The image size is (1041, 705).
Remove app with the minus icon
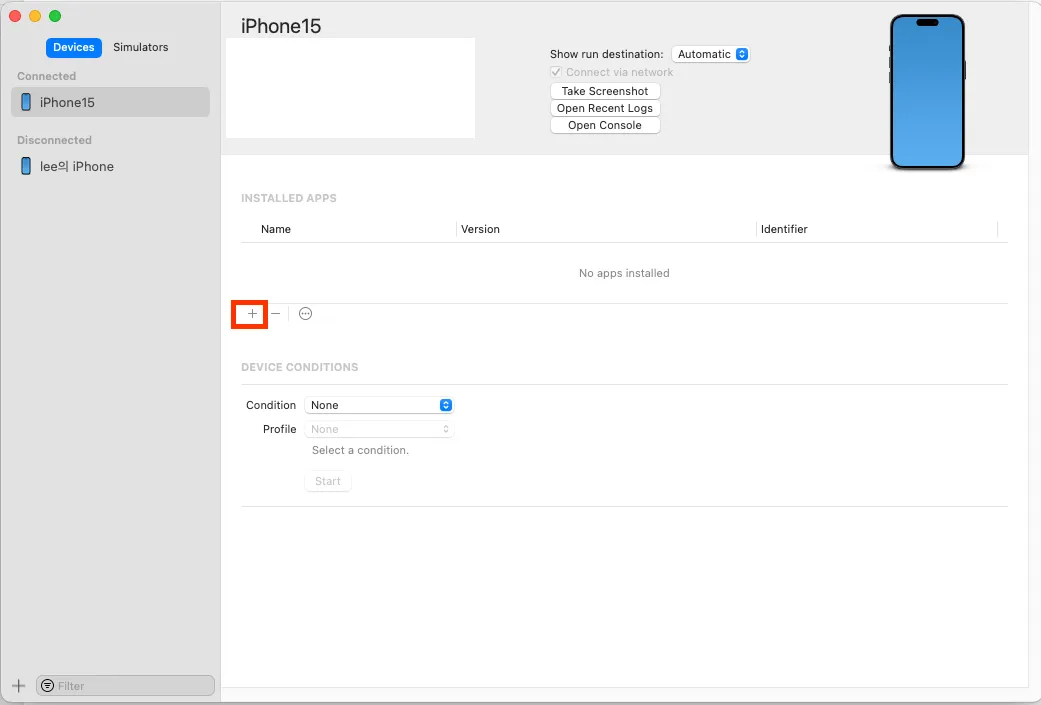pos(276,313)
